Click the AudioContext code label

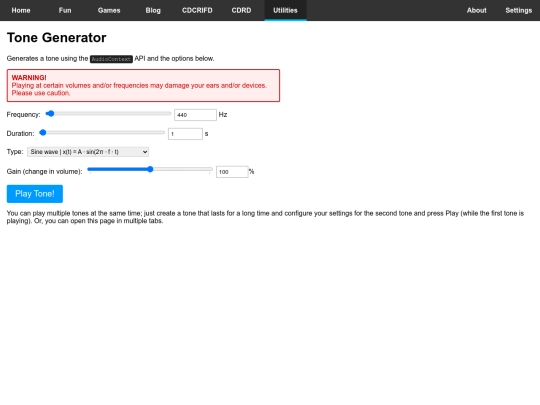pyautogui.click(x=111, y=59)
